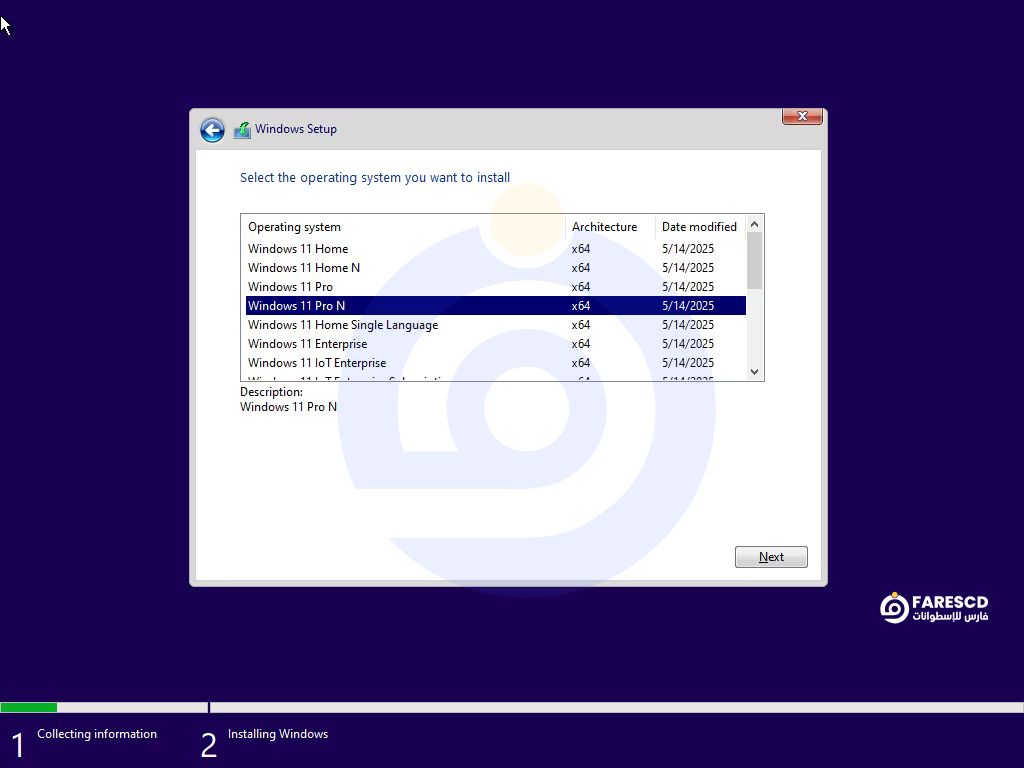This screenshot has width=1024, height=768.
Task: Click the list's scroll down arrow
Action: coord(754,372)
